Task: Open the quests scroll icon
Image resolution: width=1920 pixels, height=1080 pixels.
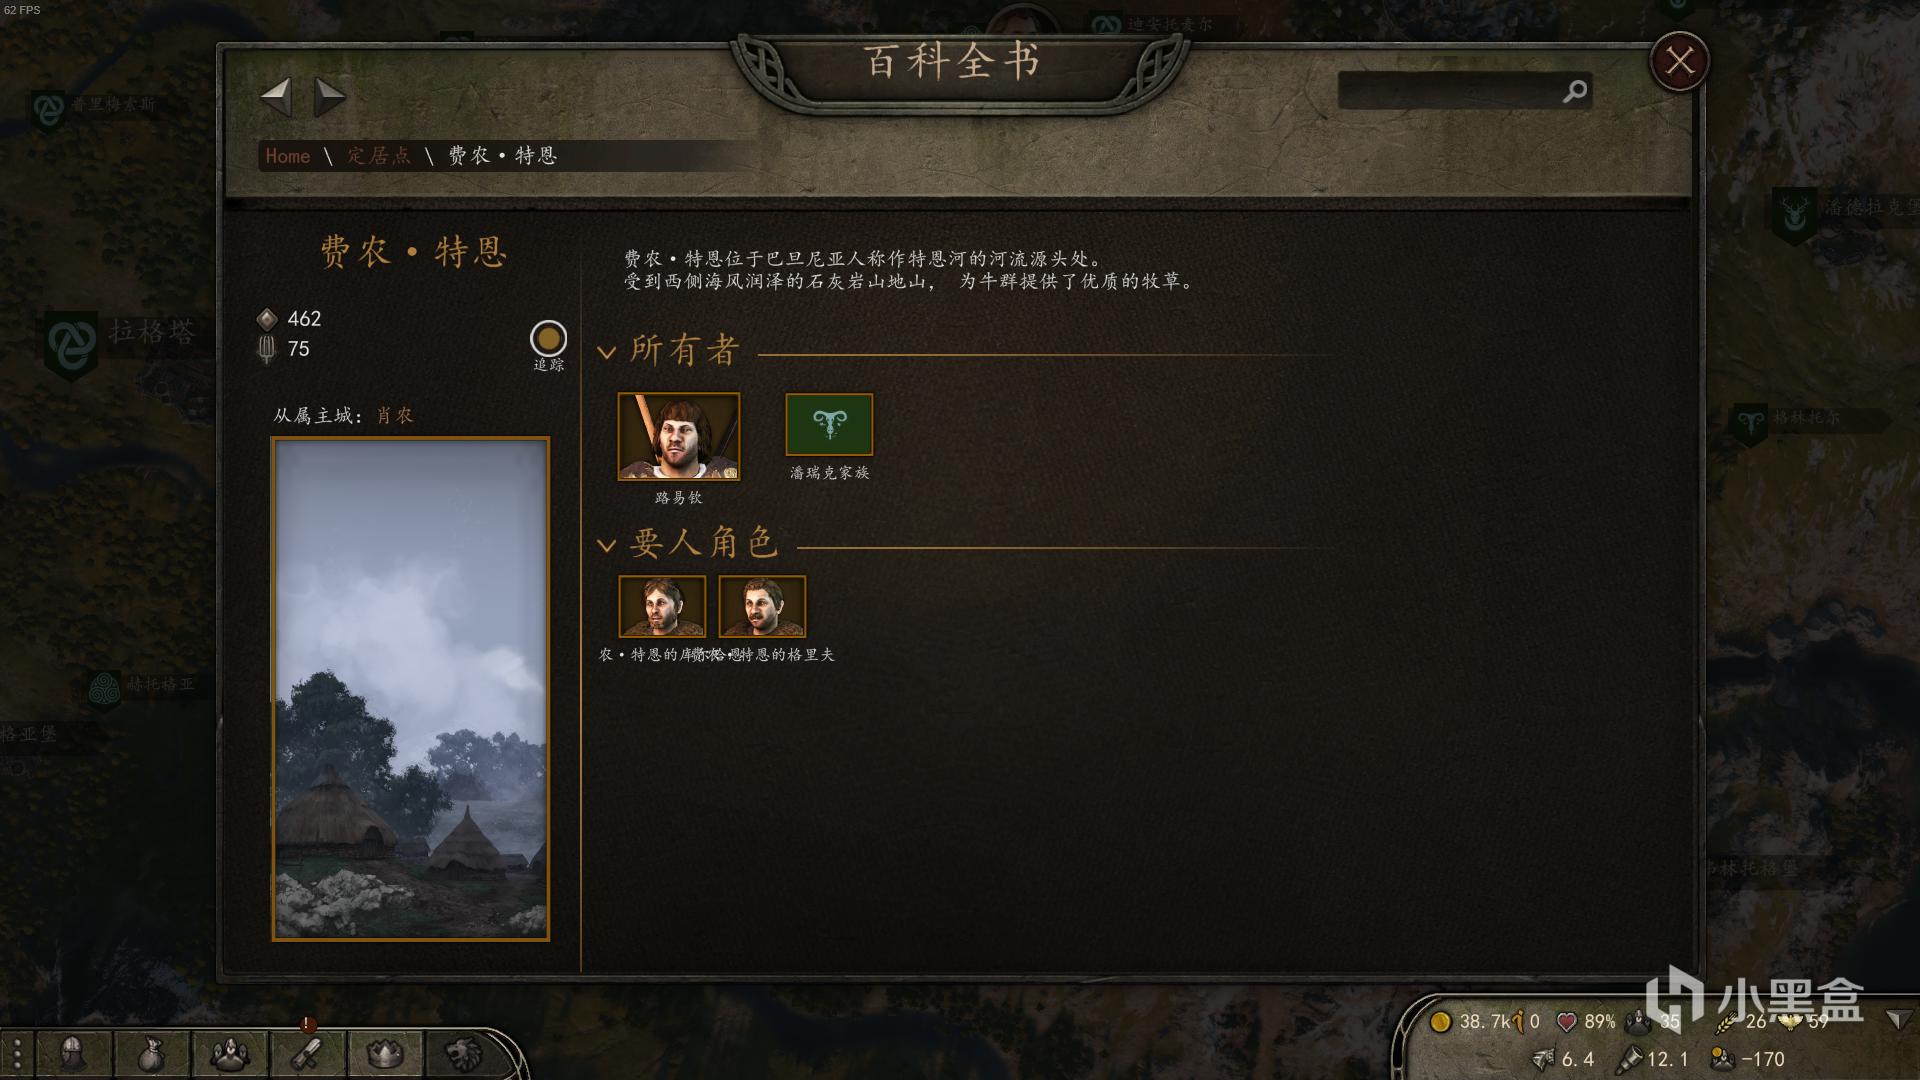Action: tap(307, 1053)
